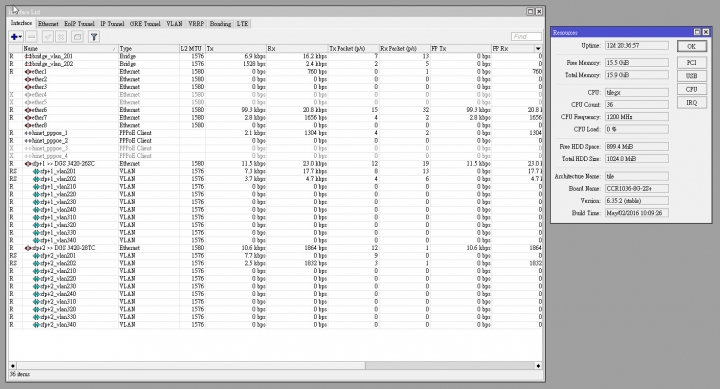The width and height of the screenshot is (720, 389).
Task: Click the Disable (X) toolbar button
Action: 61,37
